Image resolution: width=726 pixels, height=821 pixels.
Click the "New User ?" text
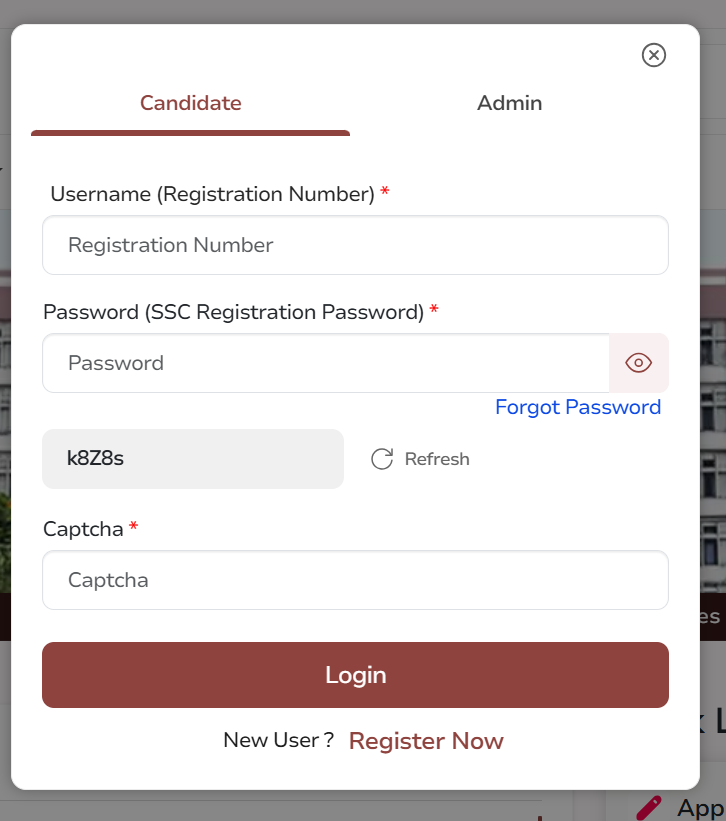[278, 740]
